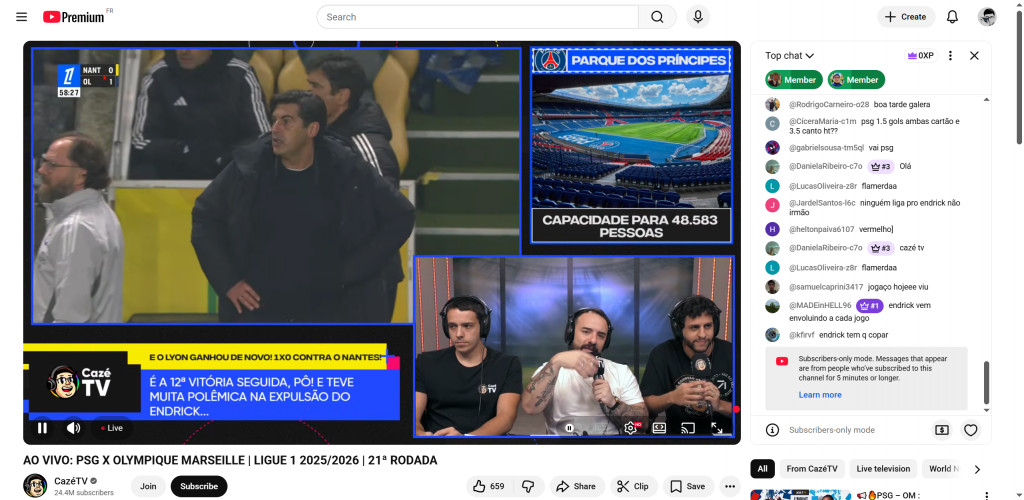Send a Super Chat dollar icon
The image size is (1024, 500).
942,430
